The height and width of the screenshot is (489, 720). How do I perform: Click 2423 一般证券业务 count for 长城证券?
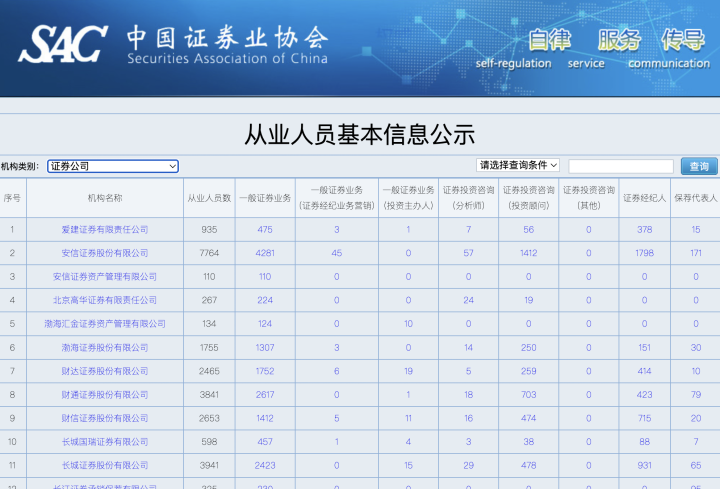point(265,466)
